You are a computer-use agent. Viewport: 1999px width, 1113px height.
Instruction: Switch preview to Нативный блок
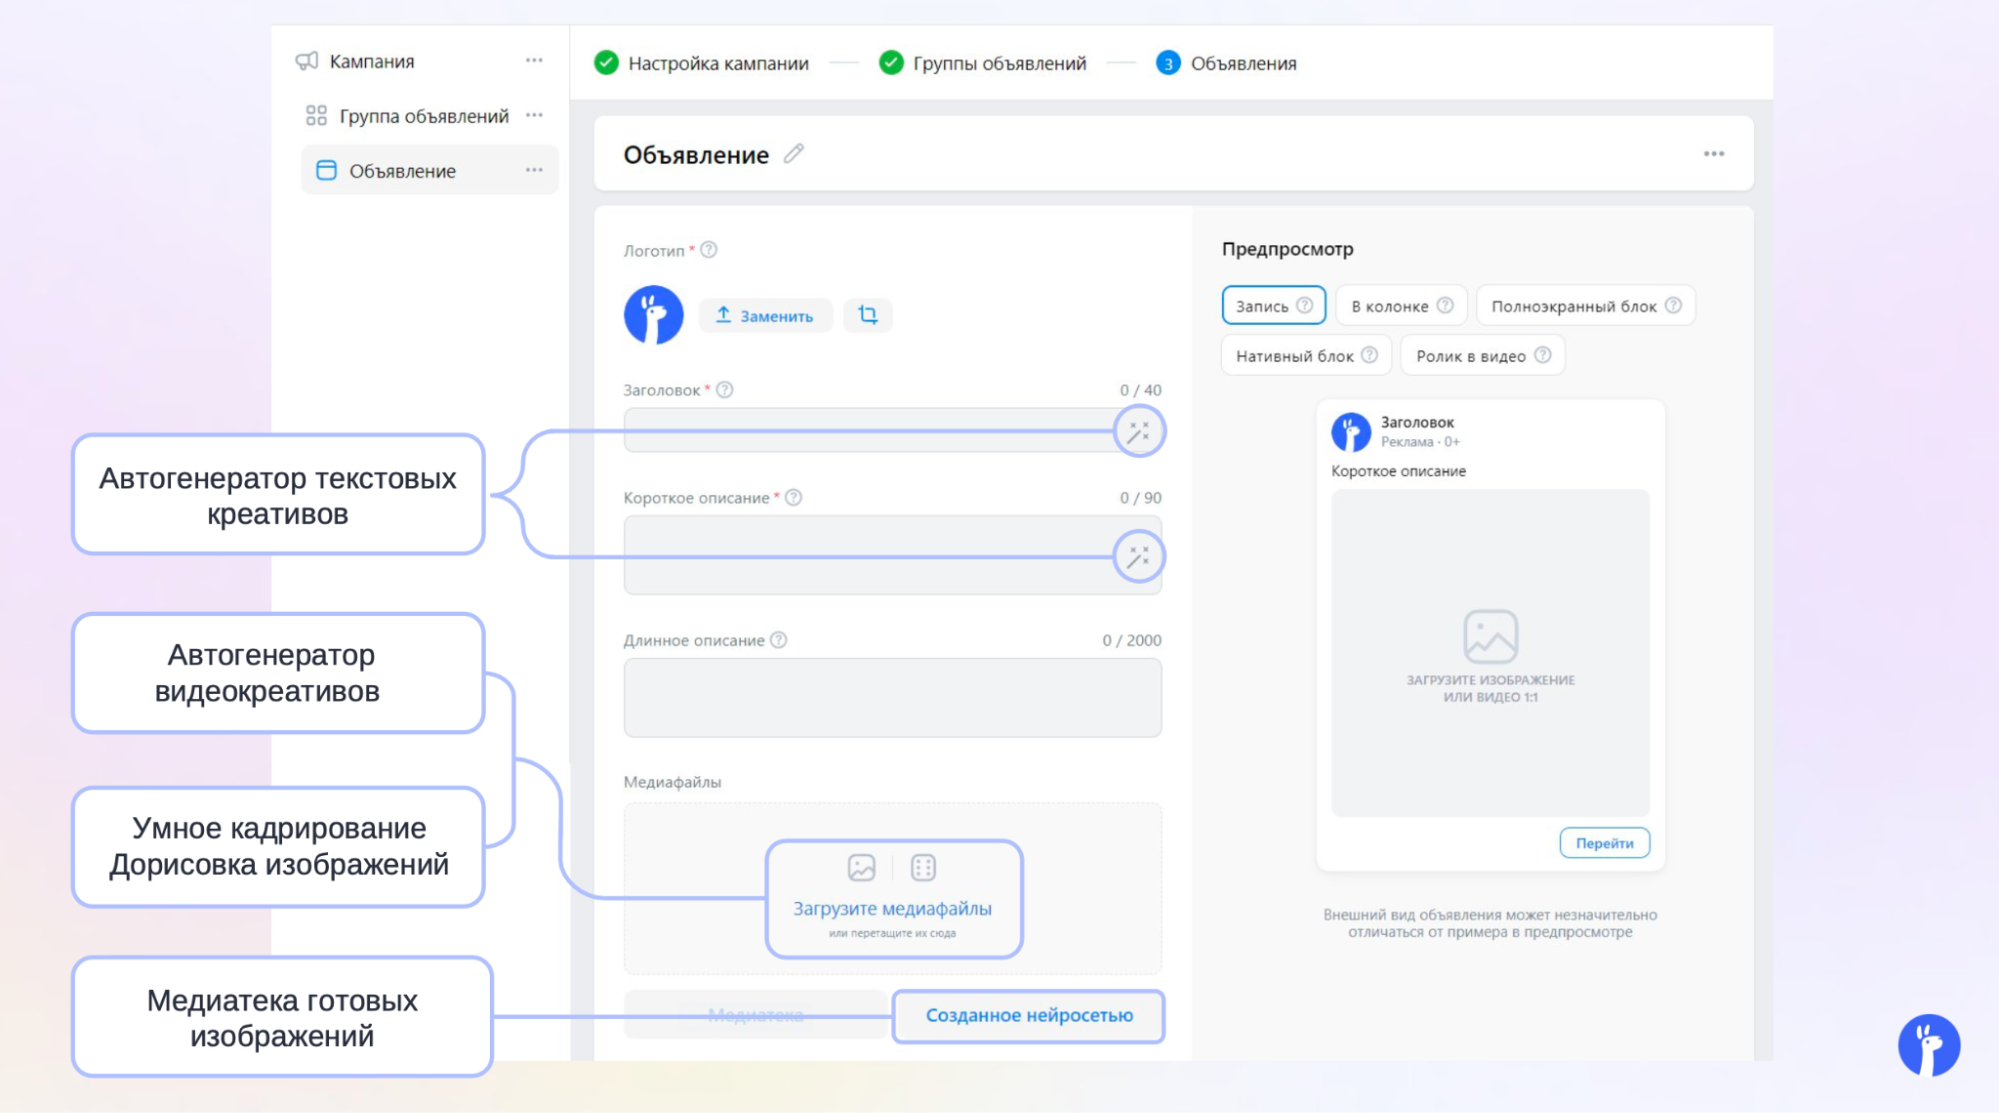click(1306, 355)
